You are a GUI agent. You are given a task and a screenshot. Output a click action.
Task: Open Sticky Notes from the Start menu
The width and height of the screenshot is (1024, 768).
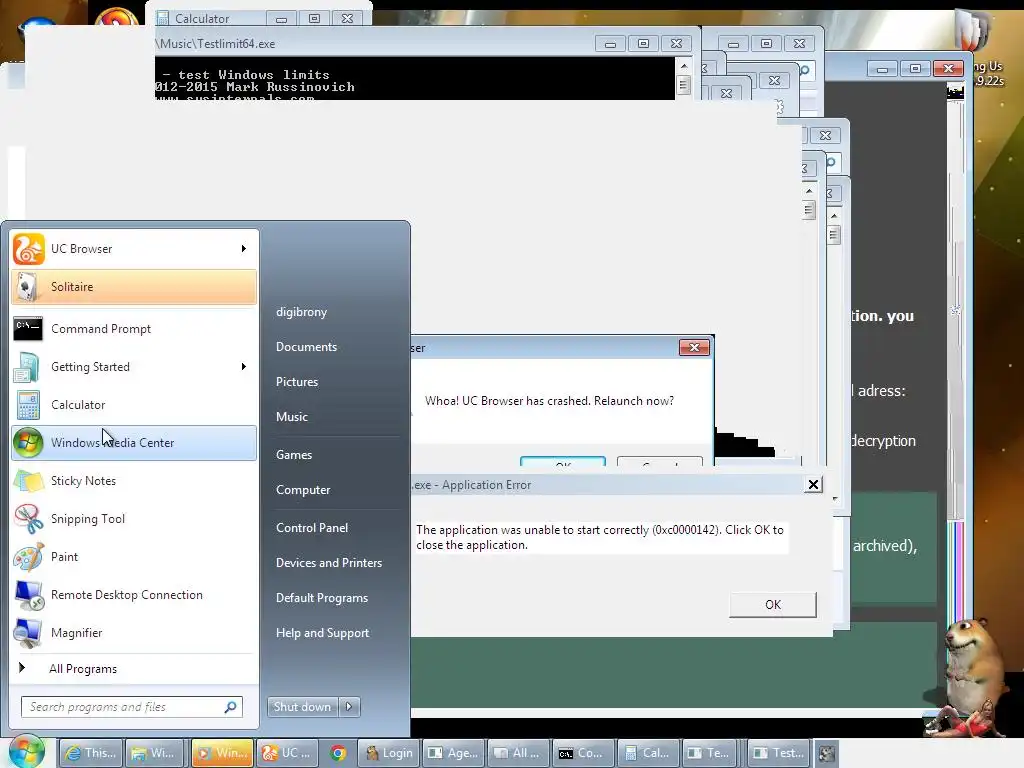click(x=134, y=481)
